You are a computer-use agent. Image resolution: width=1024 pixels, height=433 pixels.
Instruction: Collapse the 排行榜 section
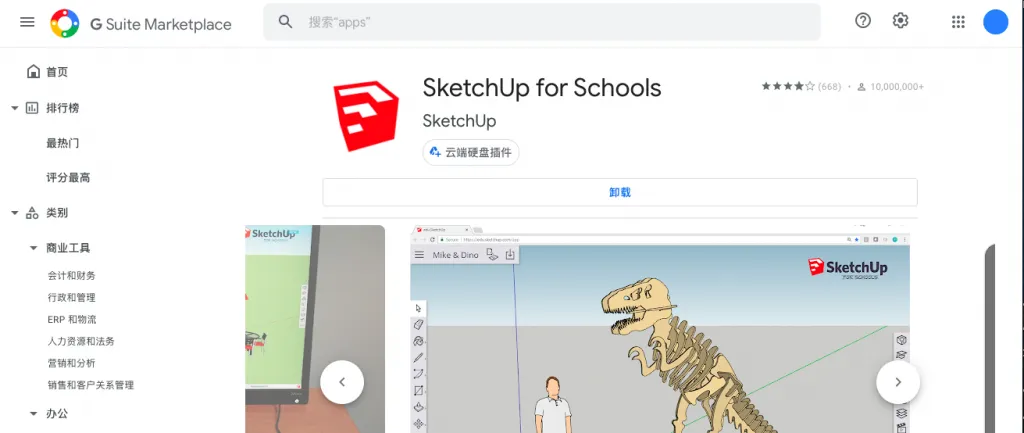pyautogui.click(x=14, y=108)
